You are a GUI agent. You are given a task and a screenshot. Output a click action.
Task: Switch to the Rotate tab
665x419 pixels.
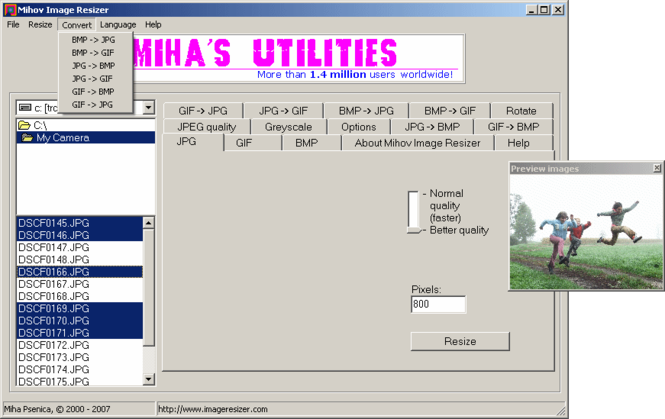[522, 111]
